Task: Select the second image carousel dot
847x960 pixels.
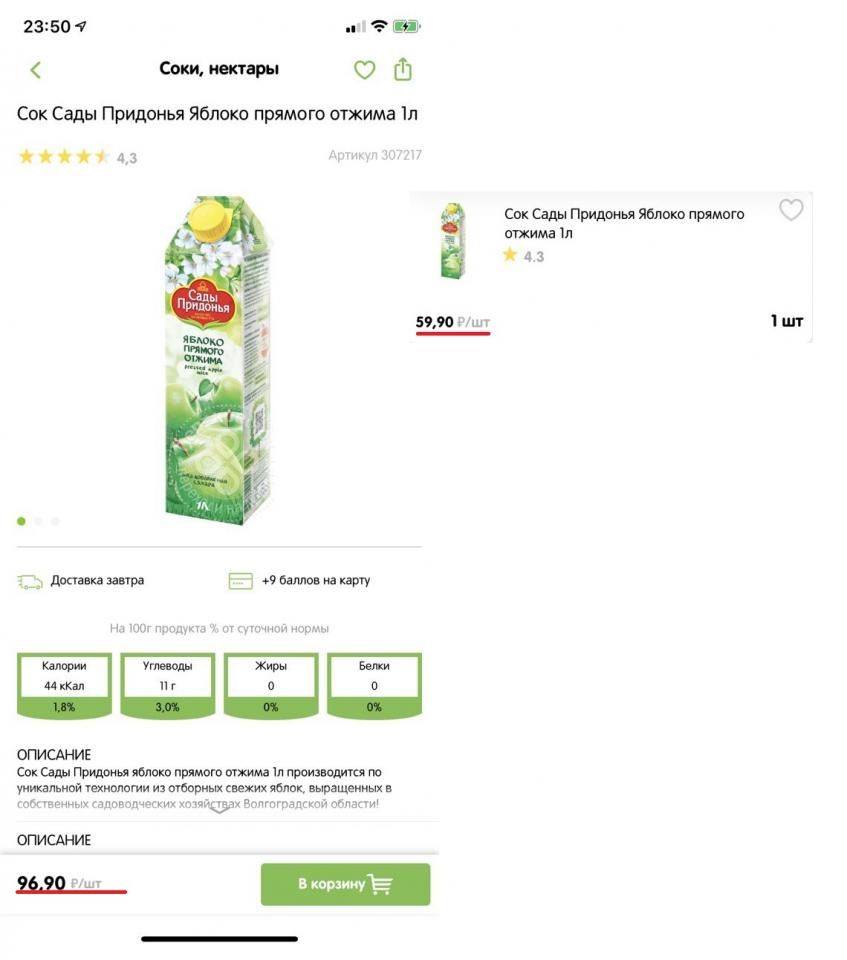Action: coord(39,521)
